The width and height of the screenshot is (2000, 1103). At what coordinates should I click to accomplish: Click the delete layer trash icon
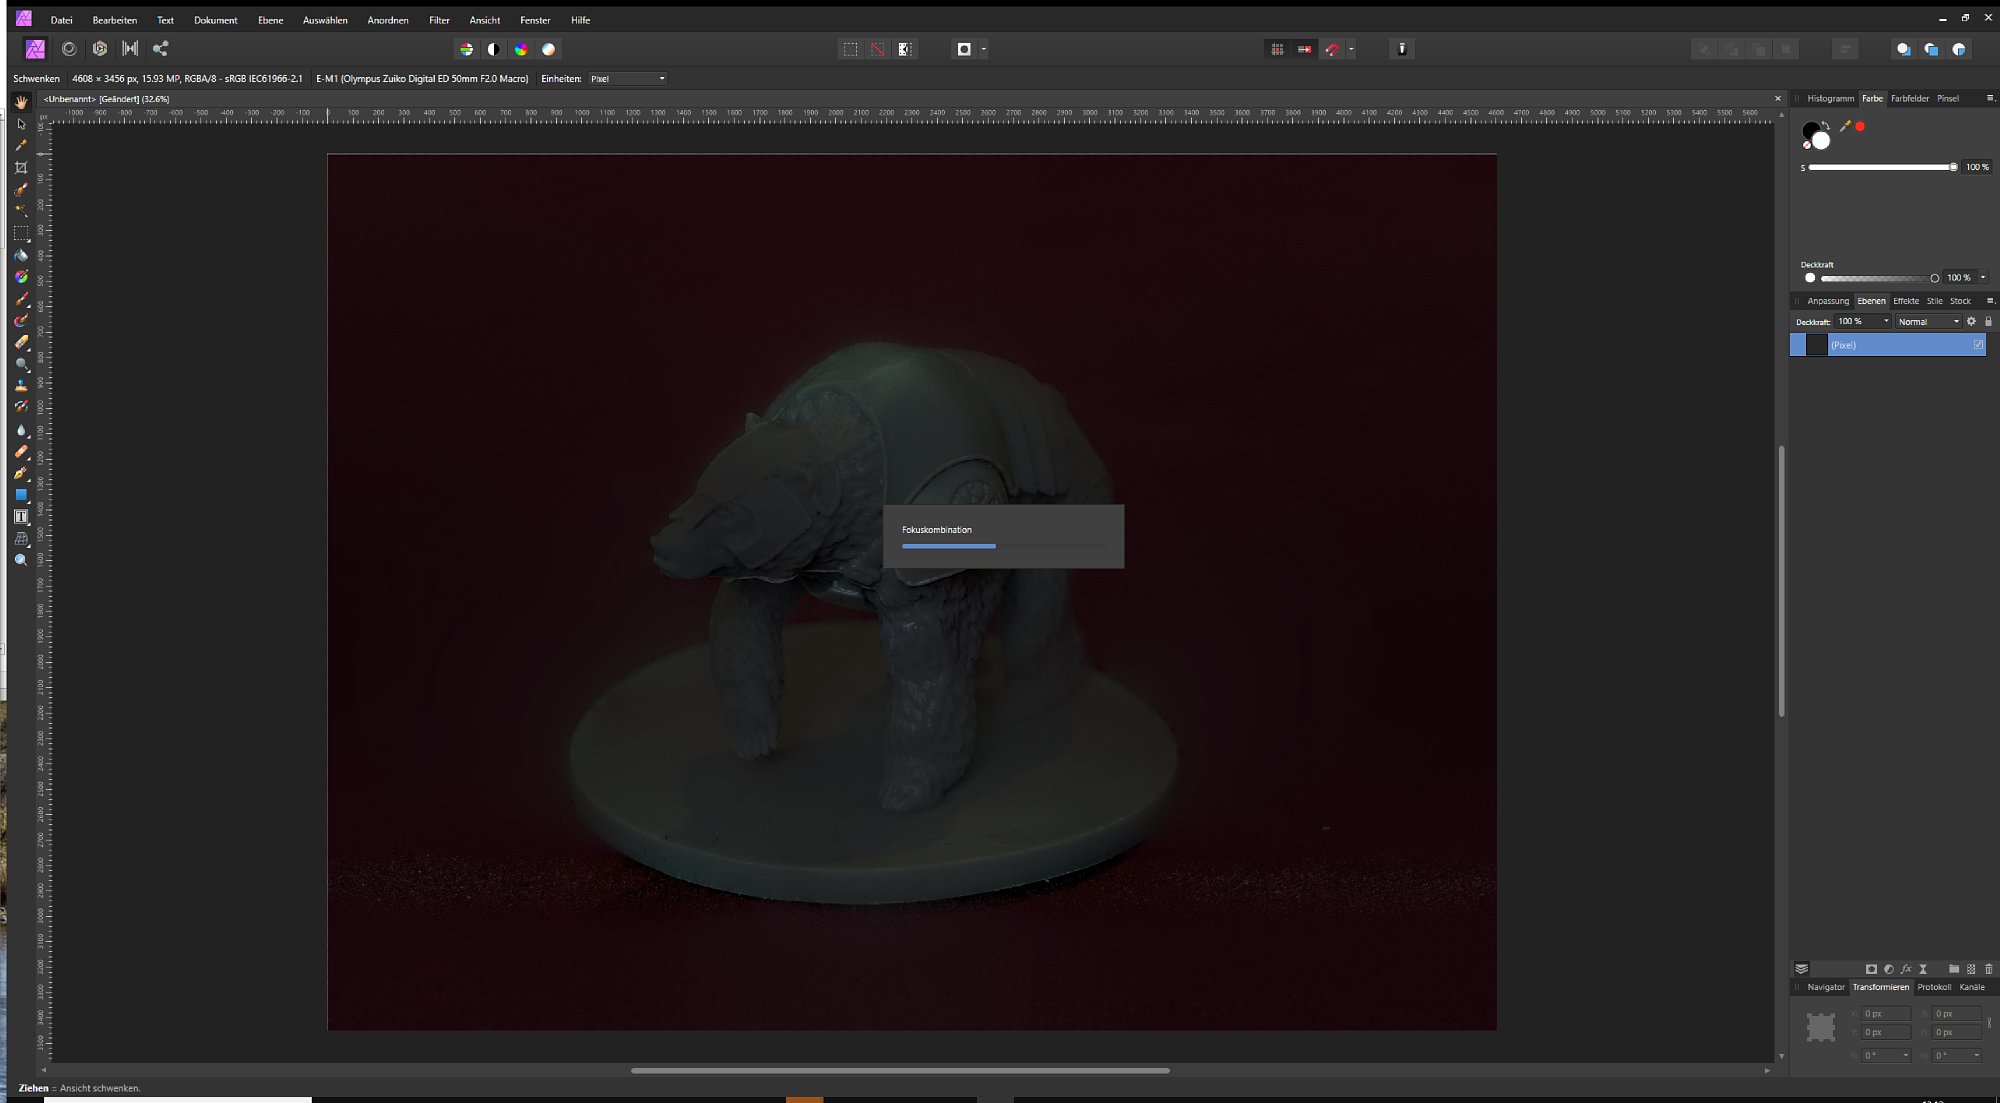coord(1988,969)
